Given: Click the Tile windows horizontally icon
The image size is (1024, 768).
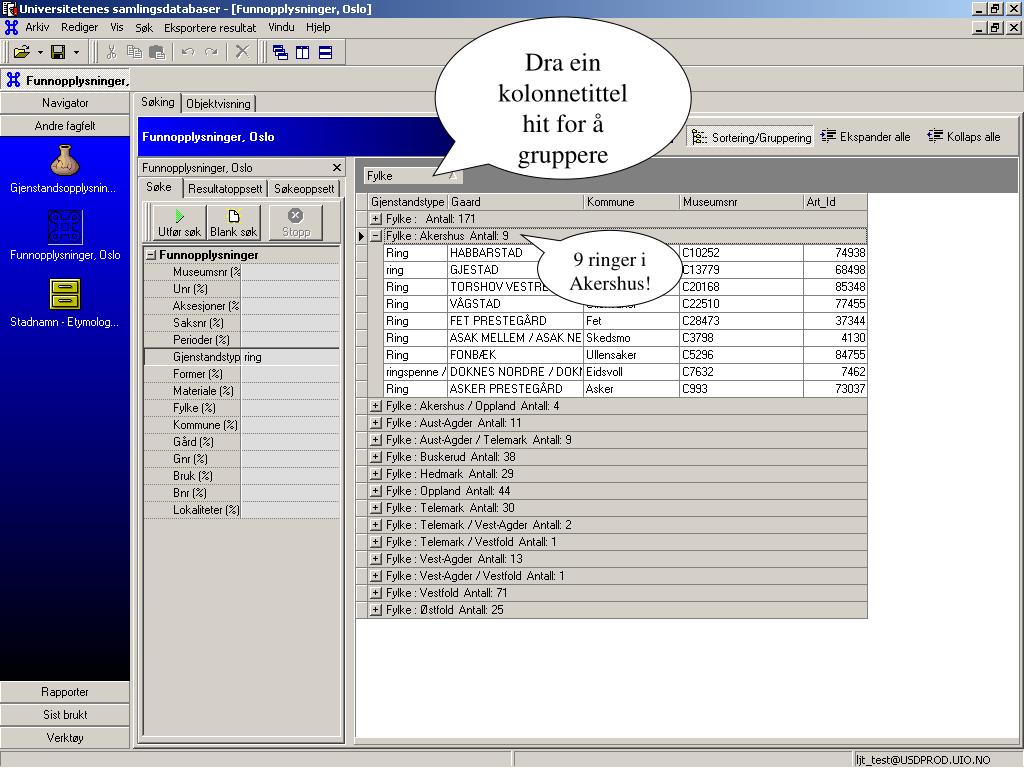Looking at the screenshot, I should (325, 52).
